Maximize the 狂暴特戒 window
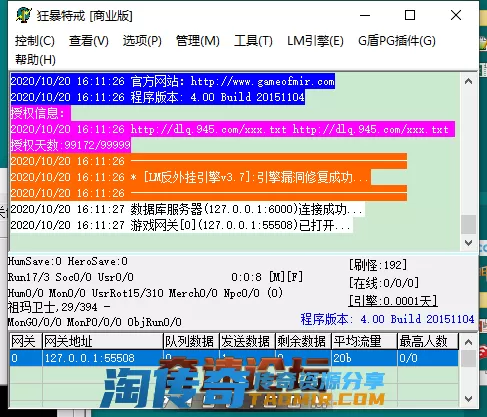 click(x=410, y=15)
